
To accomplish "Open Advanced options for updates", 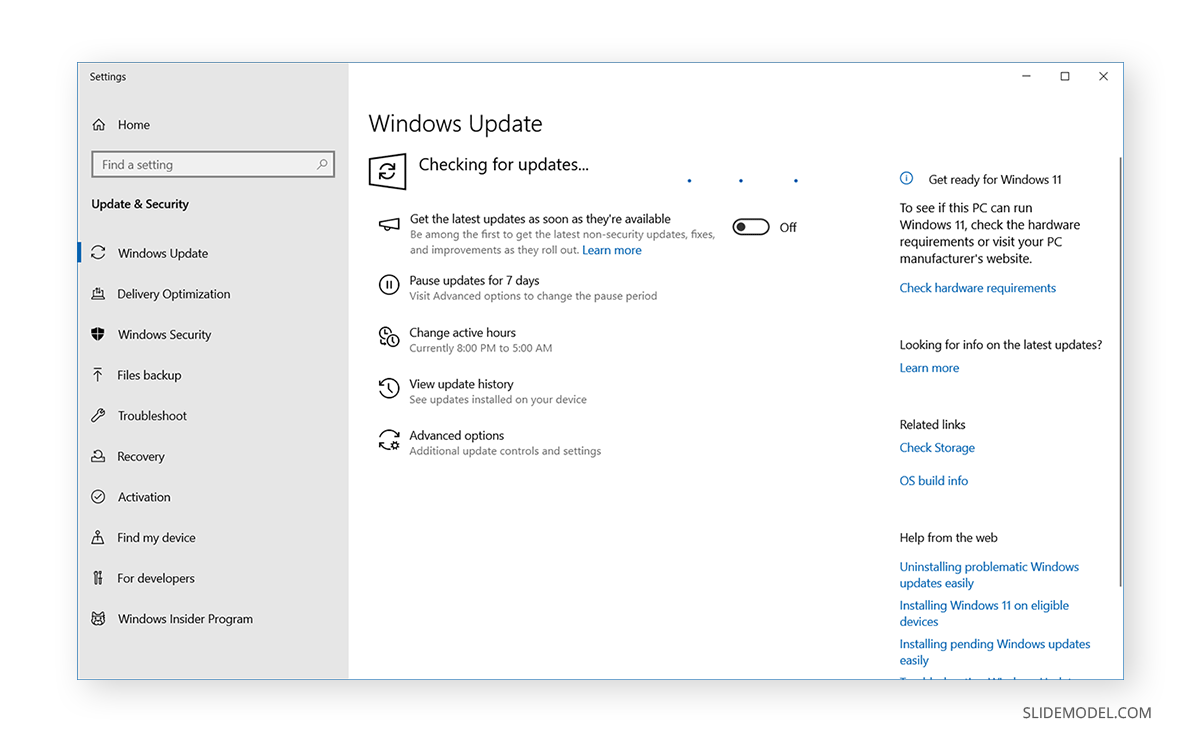I will pyautogui.click(x=457, y=435).
